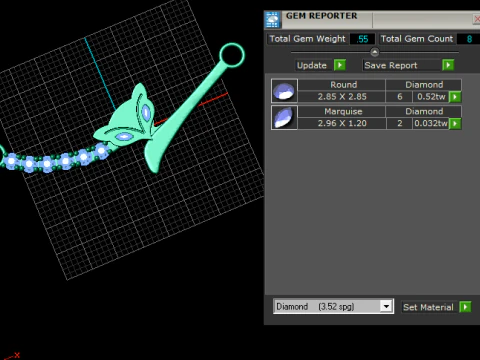Click the collapse arrow handle below the totals
Screen dimensions: 480x360
pyautogui.click(x=375, y=52)
